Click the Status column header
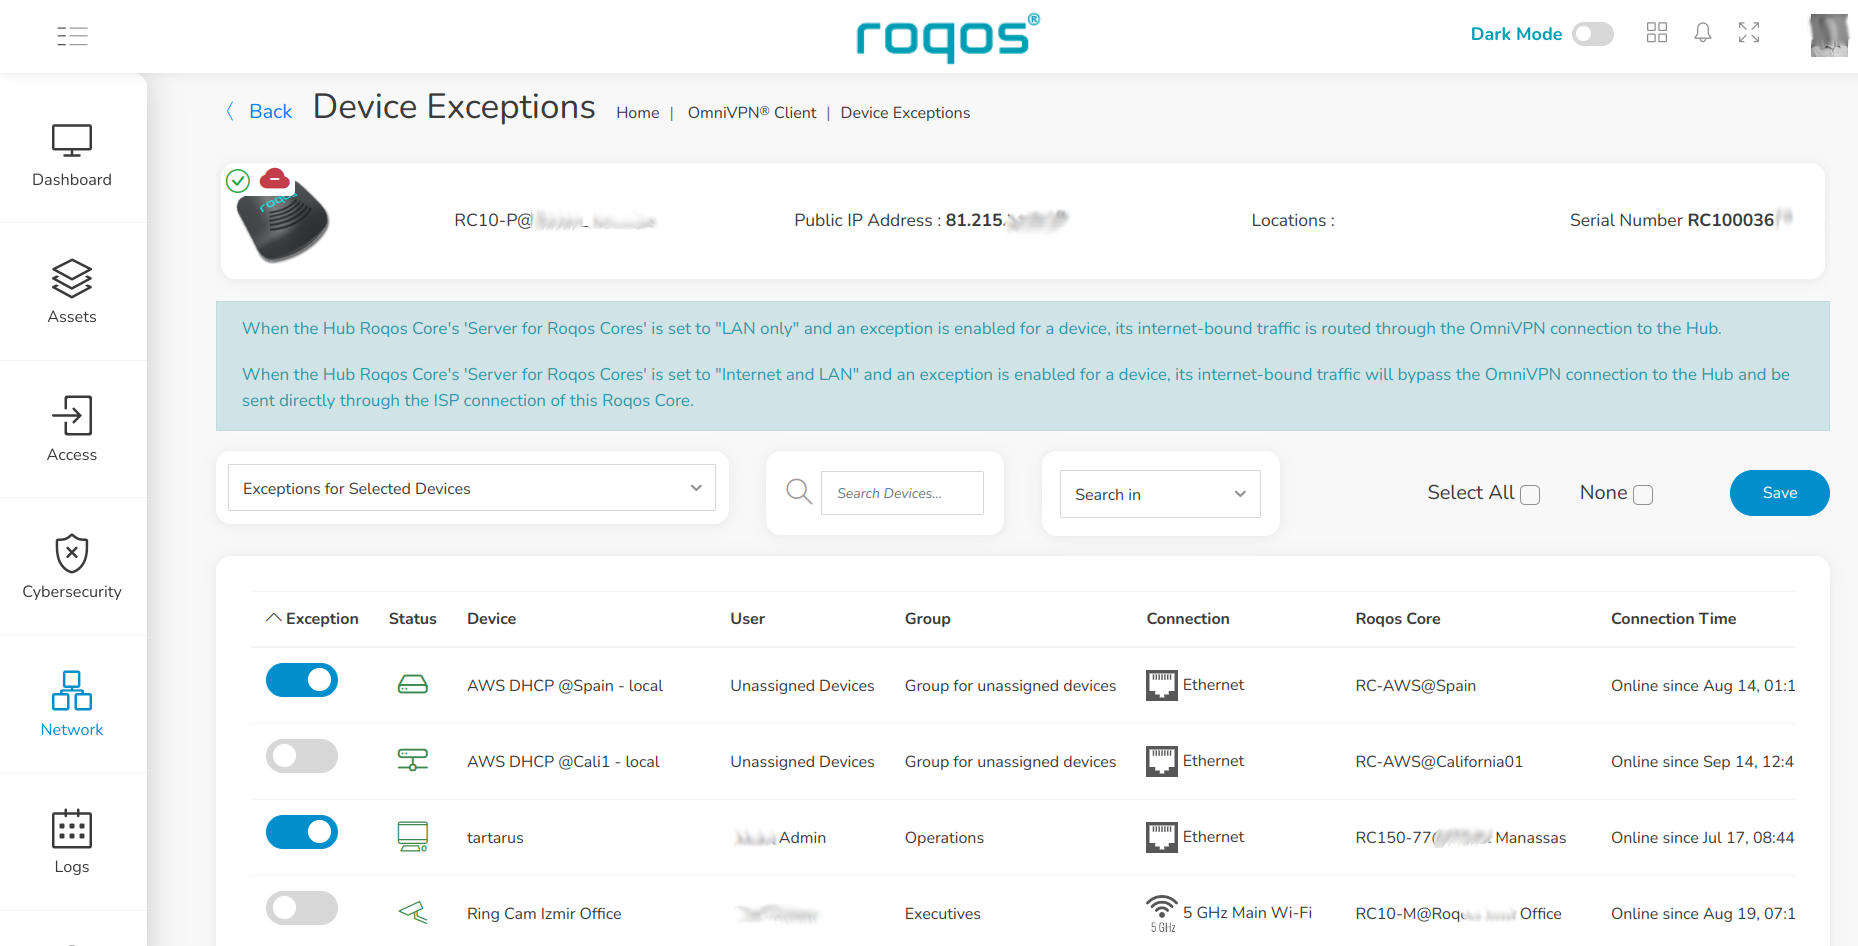 [413, 619]
